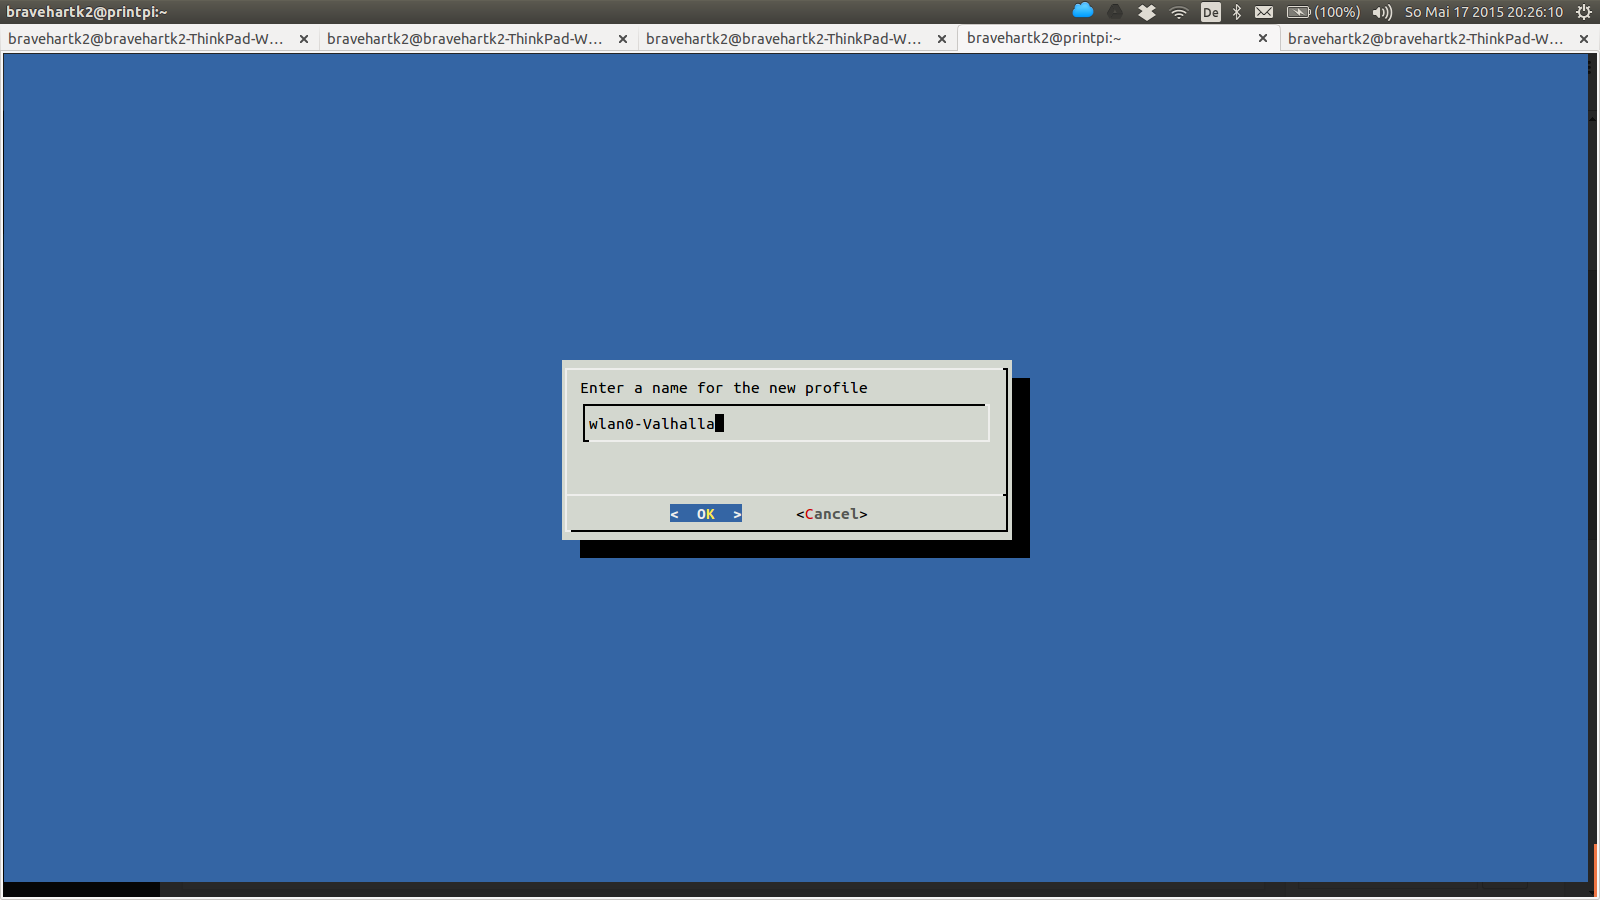Focus the profile name field wlan0-Valhalla
This screenshot has height=900, width=1600.
click(x=786, y=423)
